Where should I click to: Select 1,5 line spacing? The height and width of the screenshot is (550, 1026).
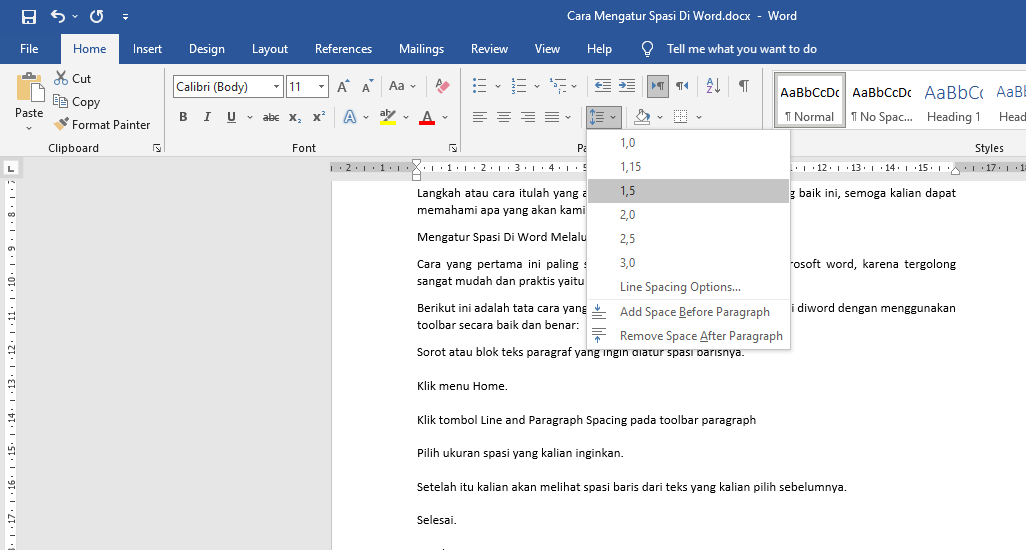(x=688, y=191)
